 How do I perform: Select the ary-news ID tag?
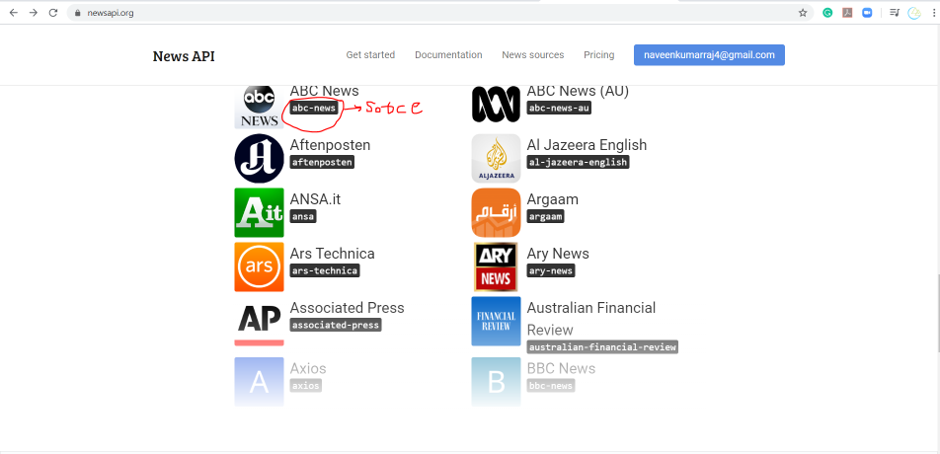(x=551, y=270)
